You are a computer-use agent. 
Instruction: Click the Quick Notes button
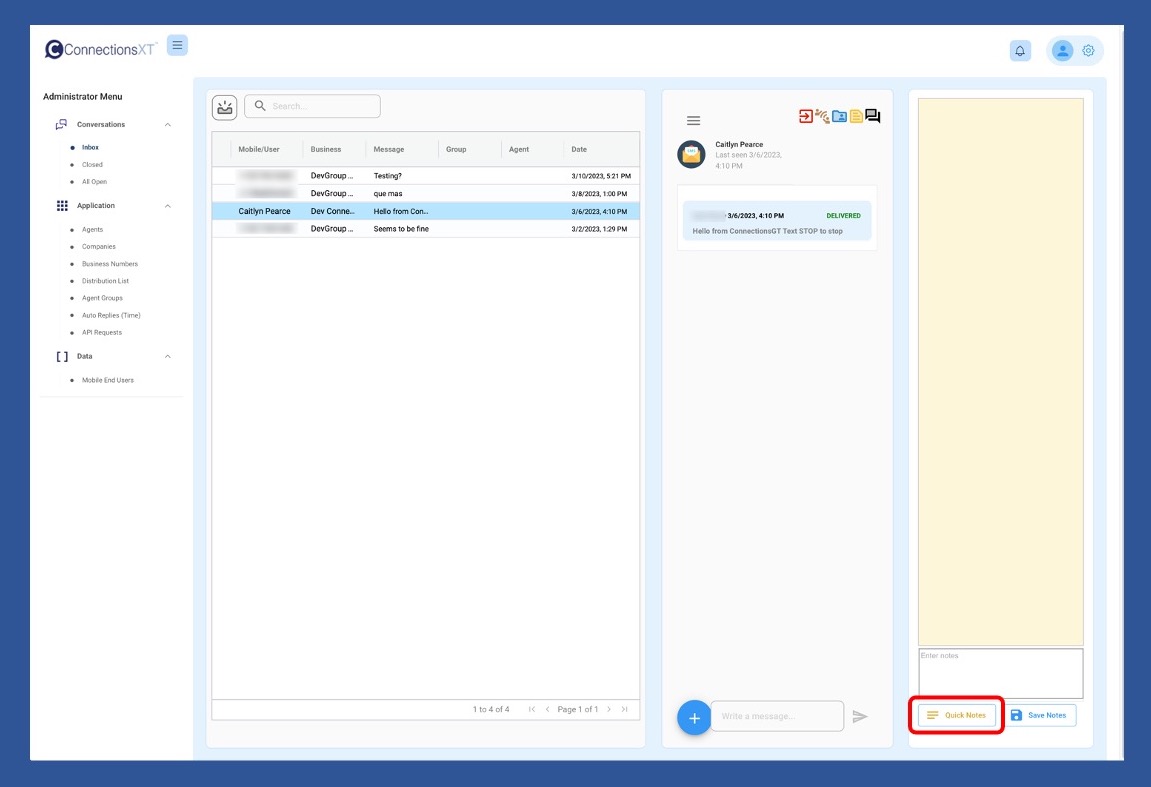point(957,715)
